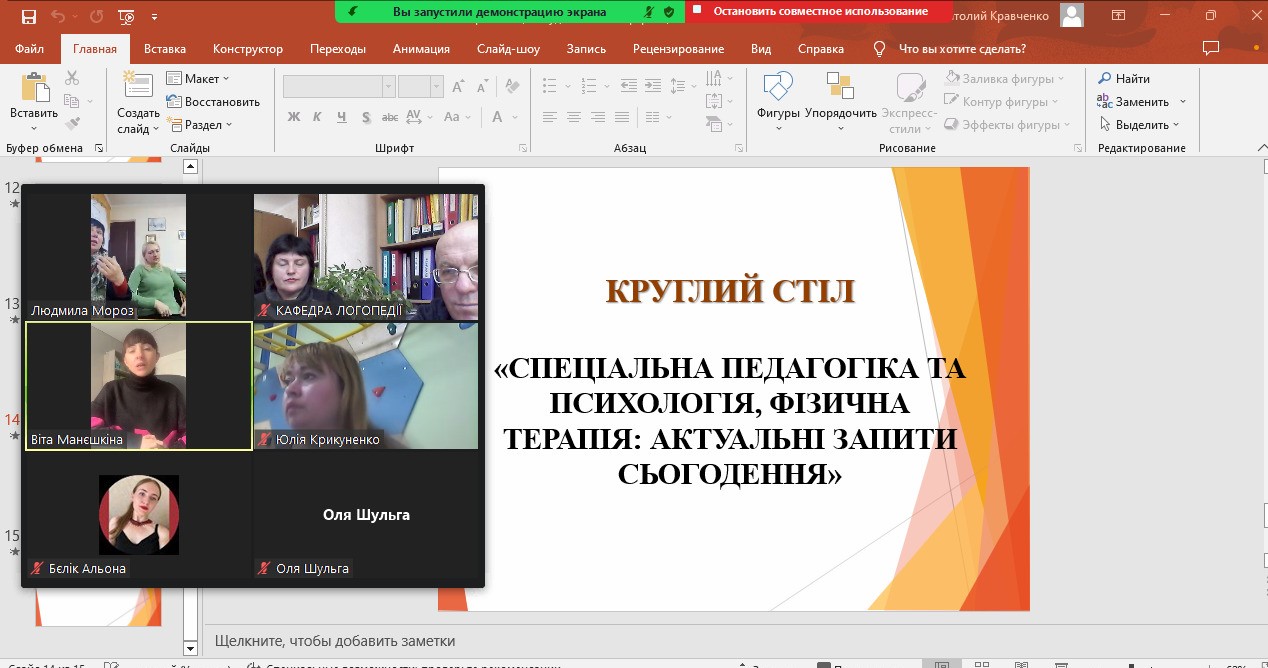Screen dimensions: 1268x668
Task: Open the Слайд-шоу ribbon tab
Action: click(508, 49)
